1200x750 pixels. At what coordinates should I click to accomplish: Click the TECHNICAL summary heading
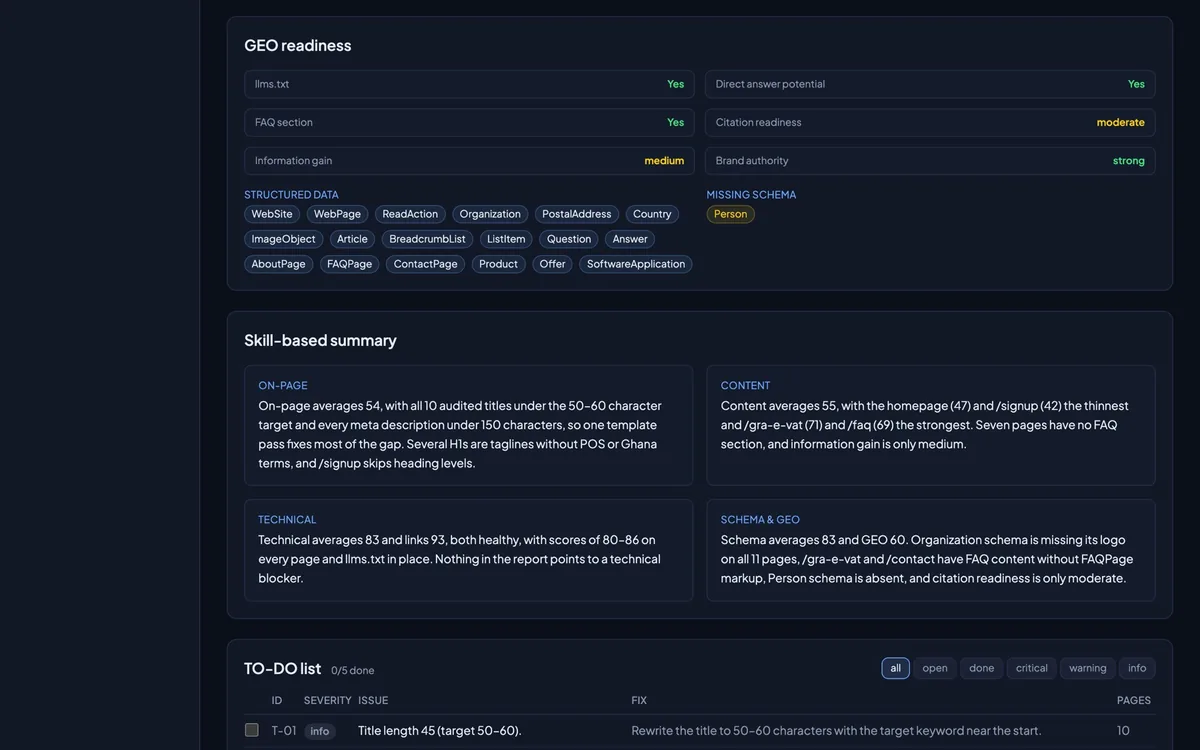click(287, 519)
